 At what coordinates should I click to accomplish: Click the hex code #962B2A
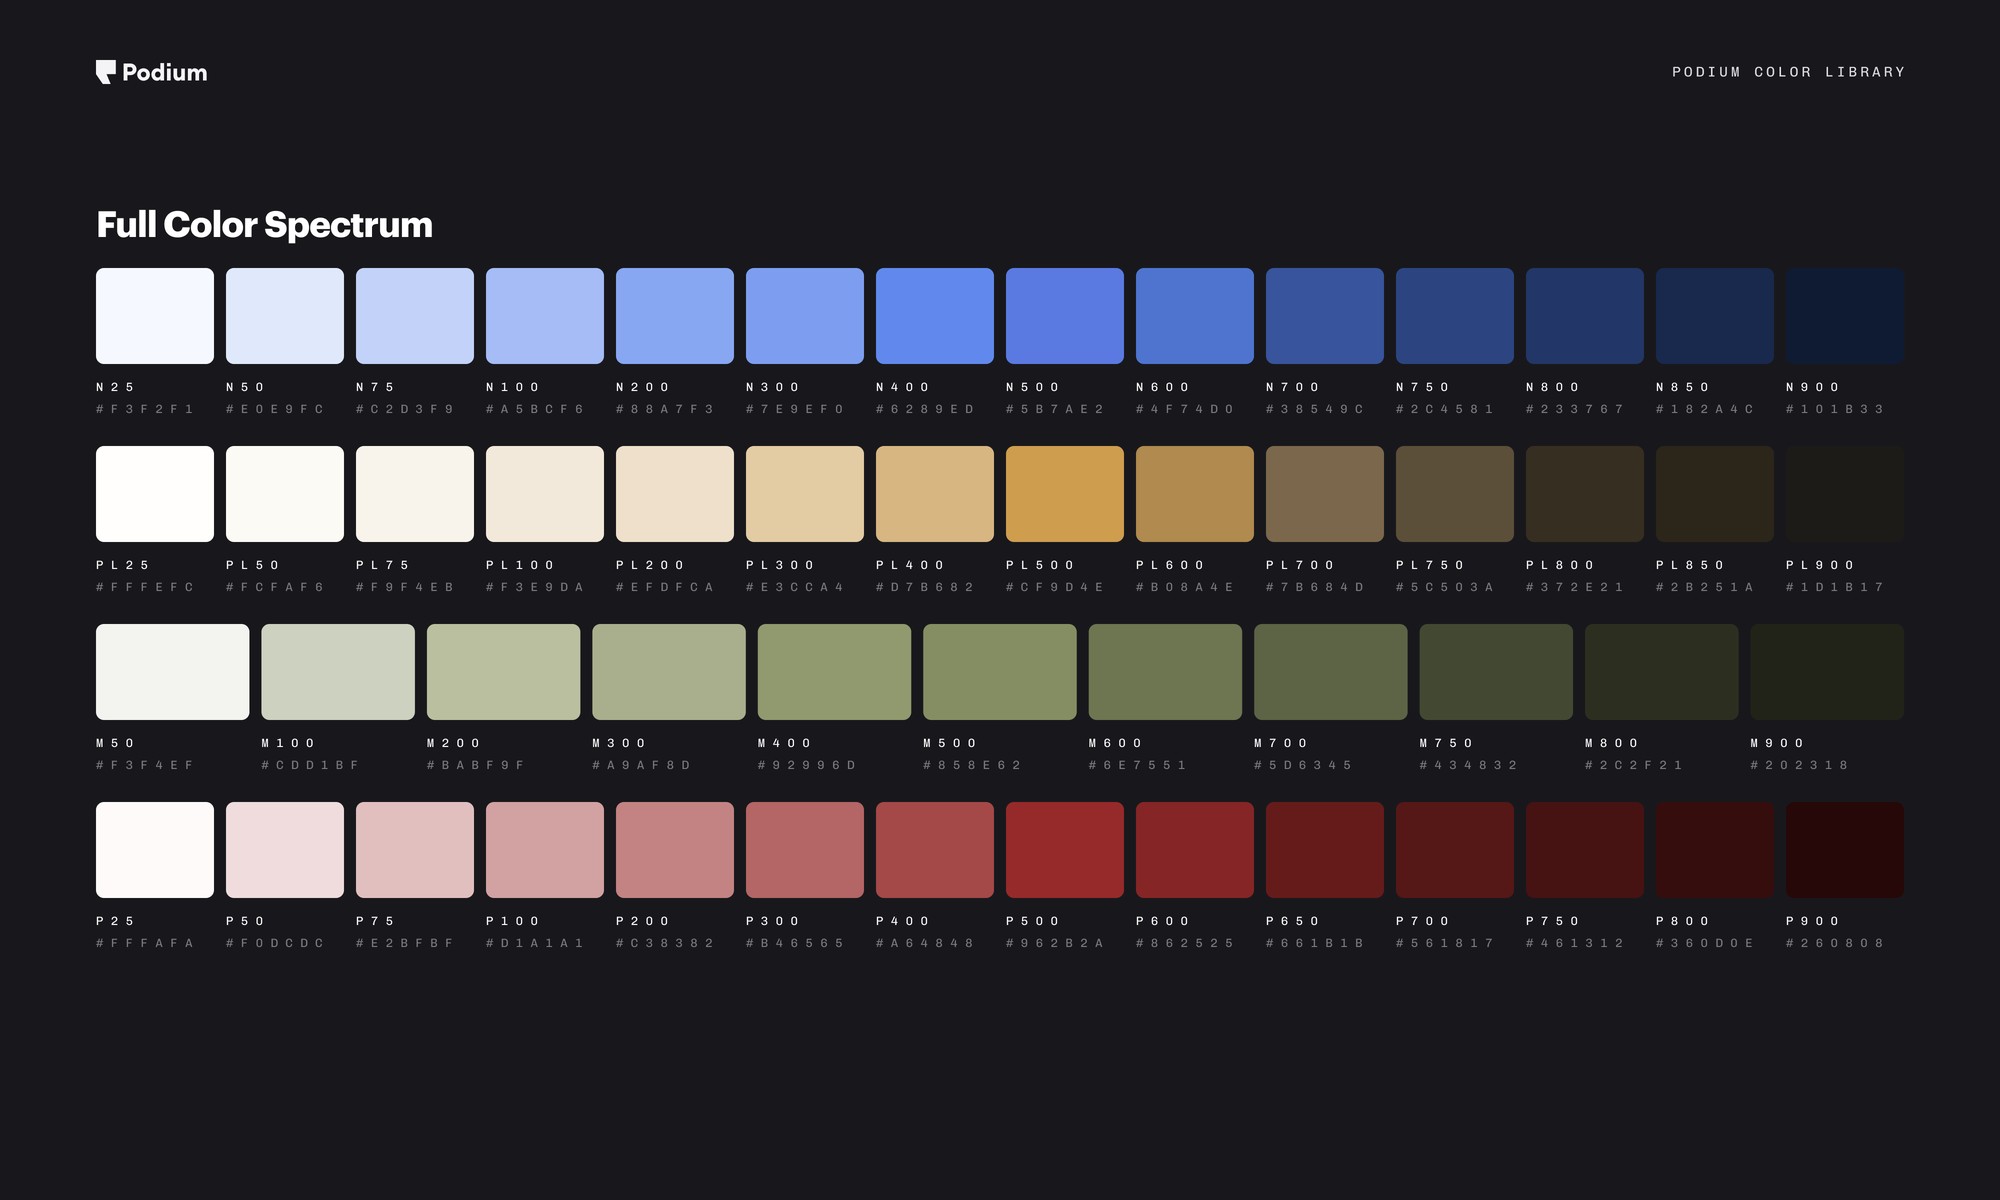pyautogui.click(x=1055, y=943)
